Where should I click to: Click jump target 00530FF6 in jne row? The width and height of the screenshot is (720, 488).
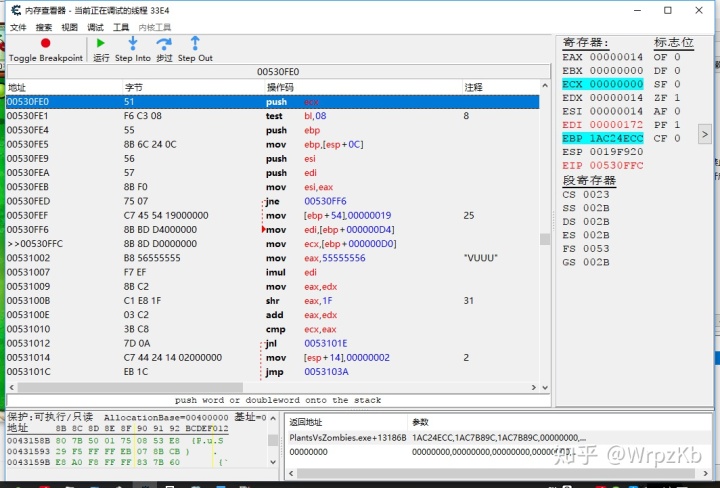click(x=325, y=202)
